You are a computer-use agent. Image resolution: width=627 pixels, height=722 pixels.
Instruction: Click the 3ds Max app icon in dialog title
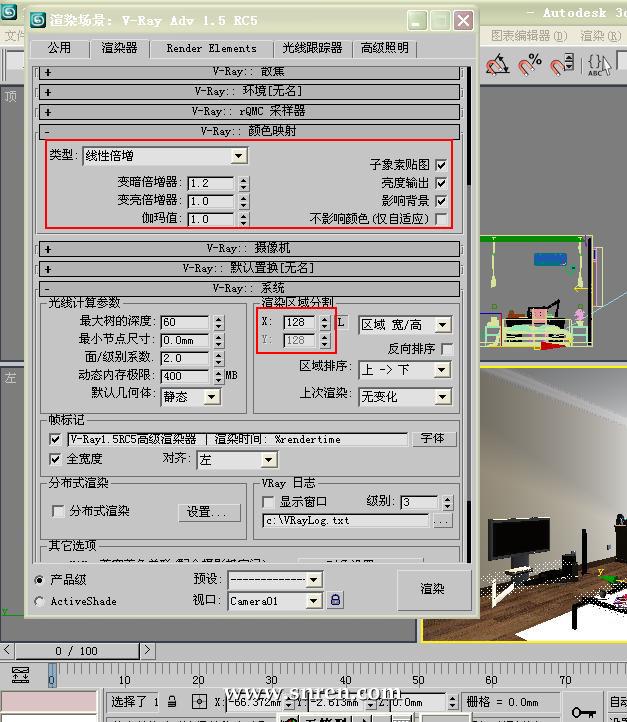pyautogui.click(x=38, y=20)
